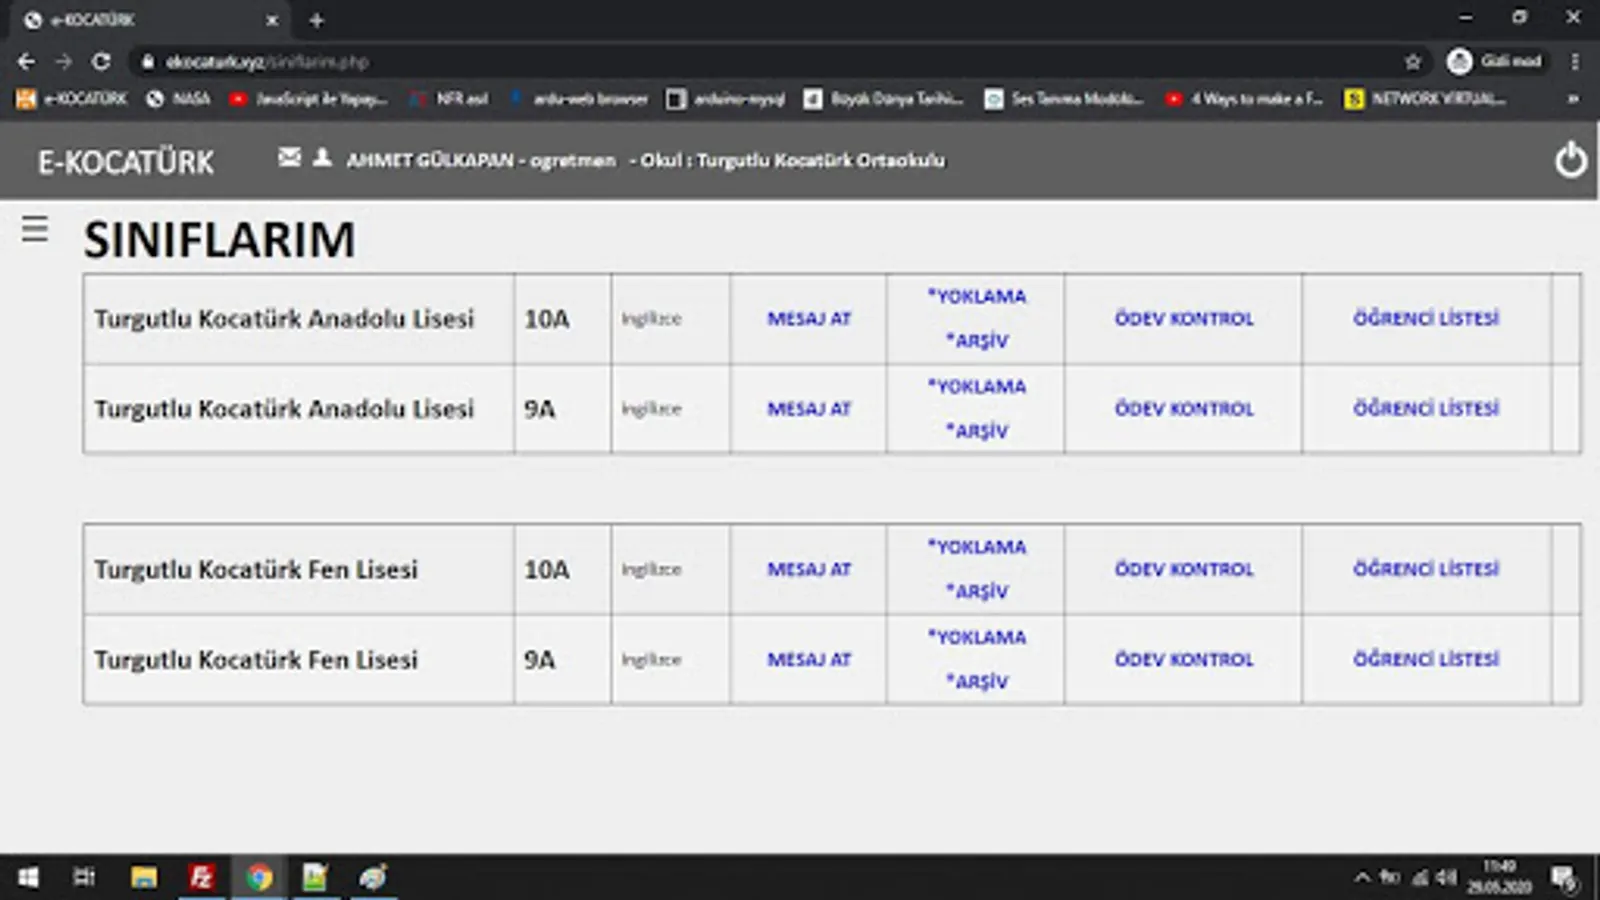This screenshot has height=900, width=1600.
Task: Take YOKLAMA for Anadolu Lisesi 10A
Action: pyautogui.click(x=977, y=297)
